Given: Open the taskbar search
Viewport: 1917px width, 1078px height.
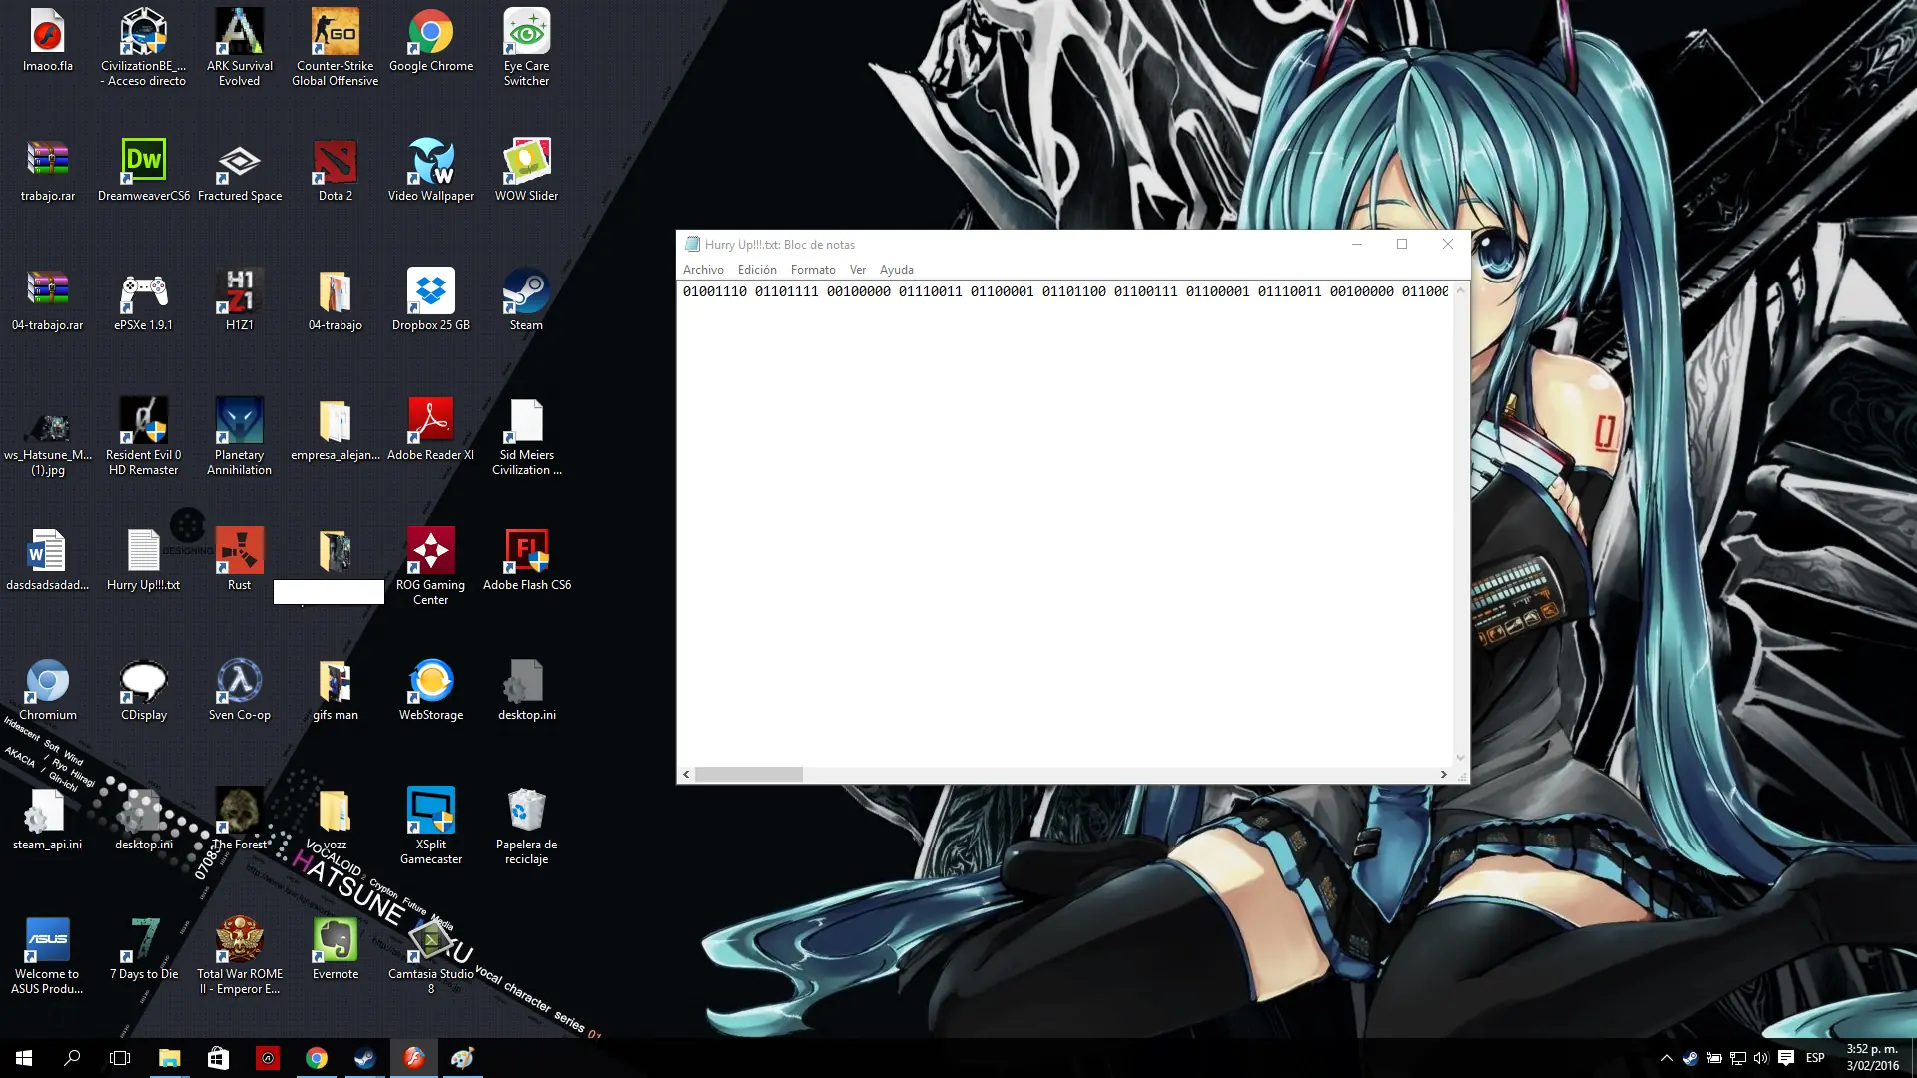Looking at the screenshot, I should pos(72,1058).
